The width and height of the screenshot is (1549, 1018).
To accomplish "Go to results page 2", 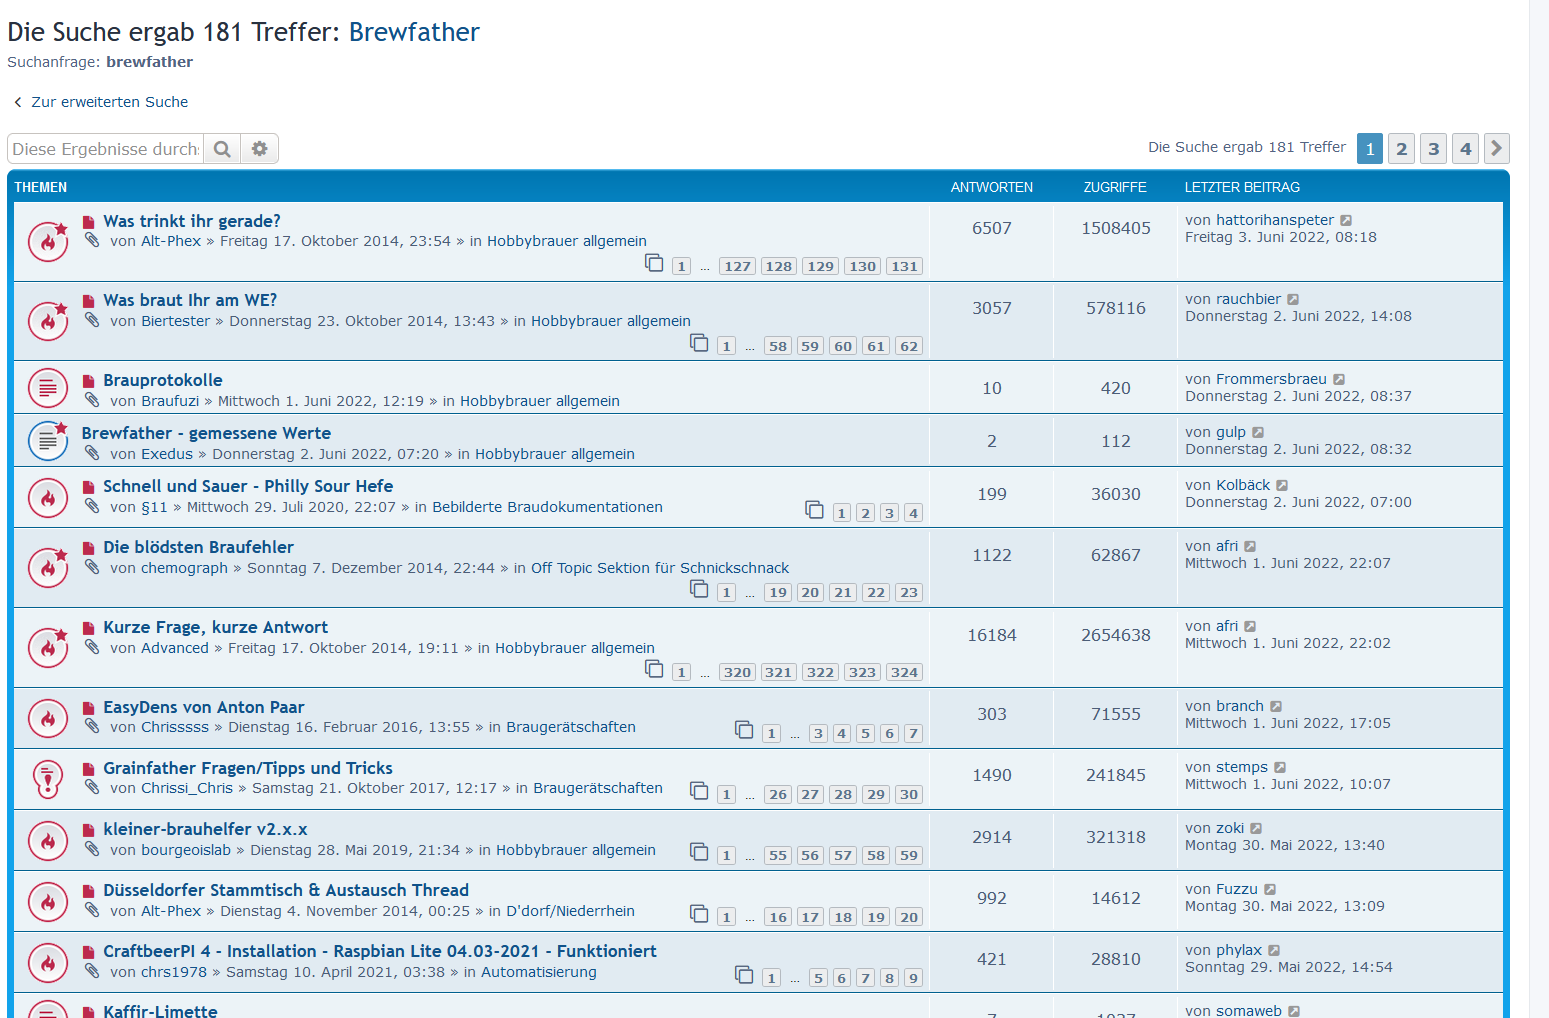I will click(x=1401, y=149).
